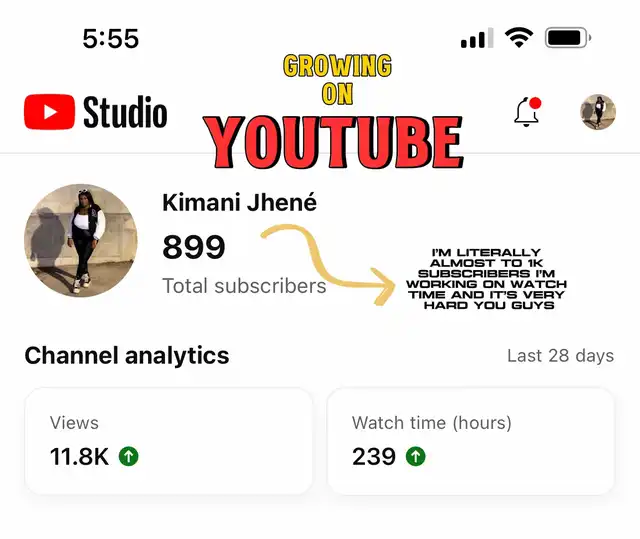Open the notifications bell icon
Screen dimensions: 640x539
pos(527,112)
